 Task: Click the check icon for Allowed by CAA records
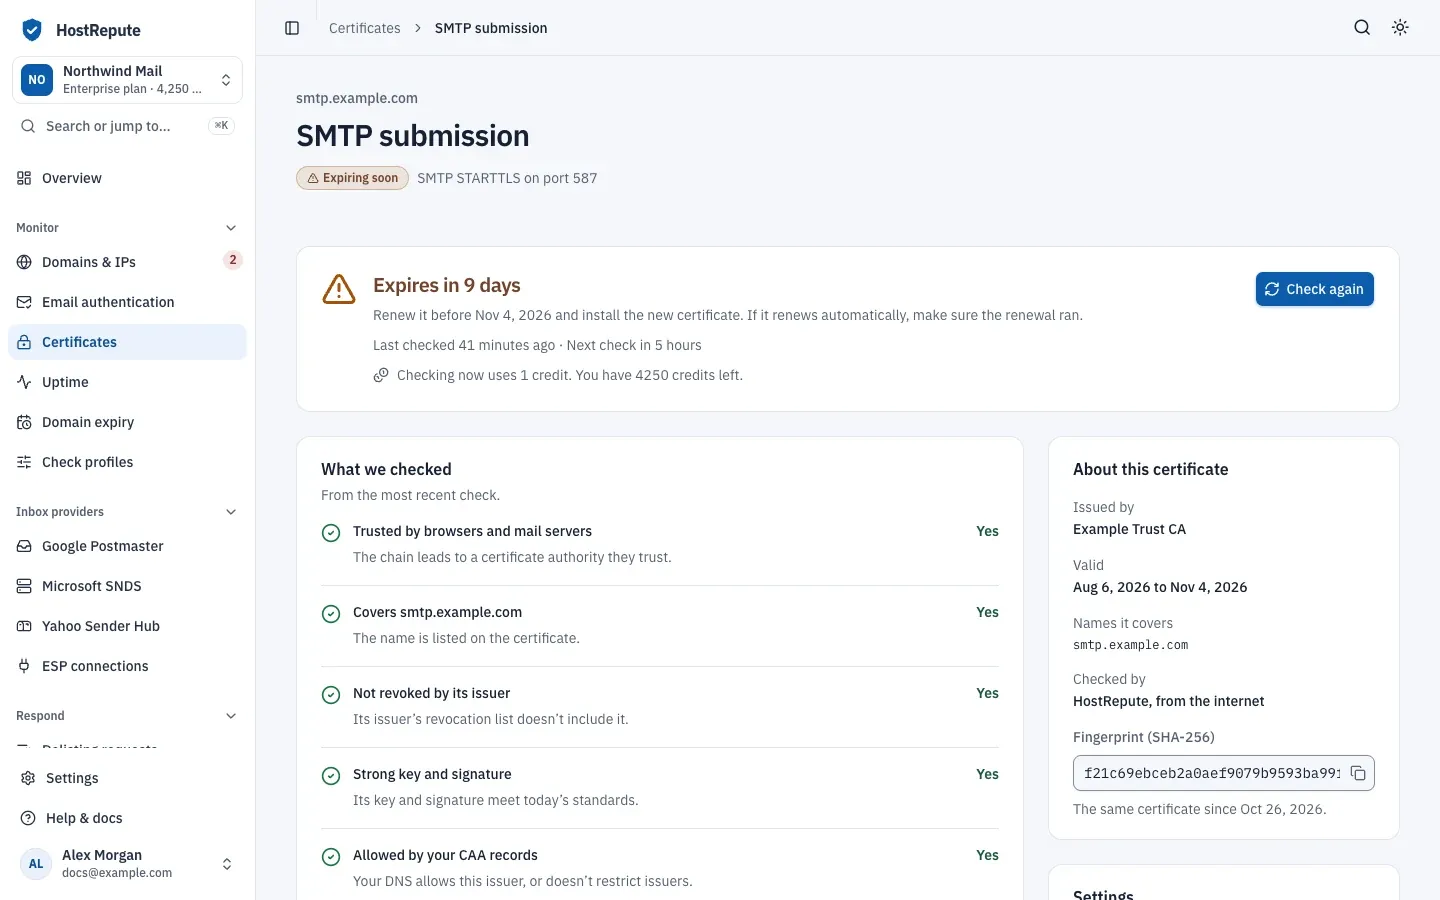coord(331,857)
